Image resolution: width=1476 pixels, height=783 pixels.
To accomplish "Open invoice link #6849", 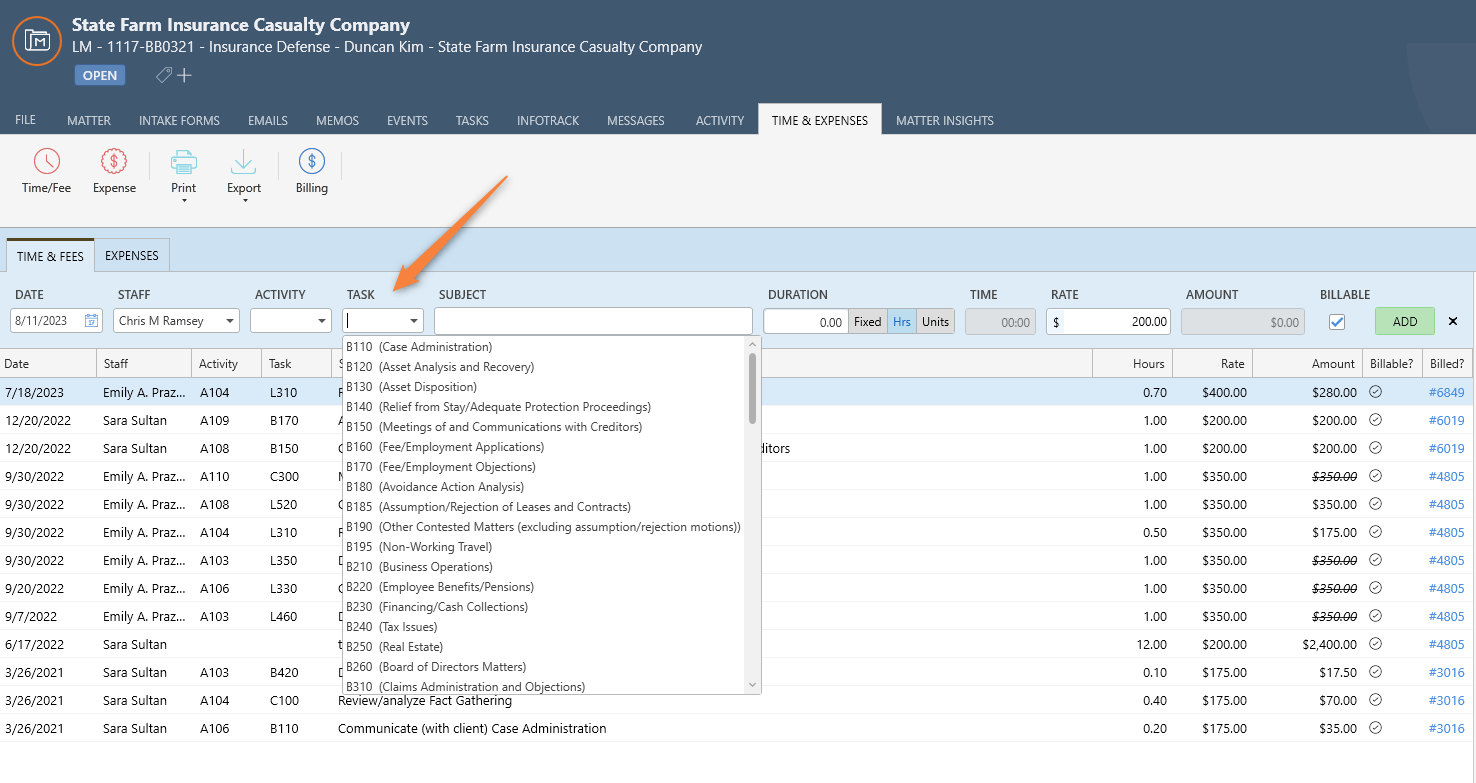I will click(x=1446, y=392).
